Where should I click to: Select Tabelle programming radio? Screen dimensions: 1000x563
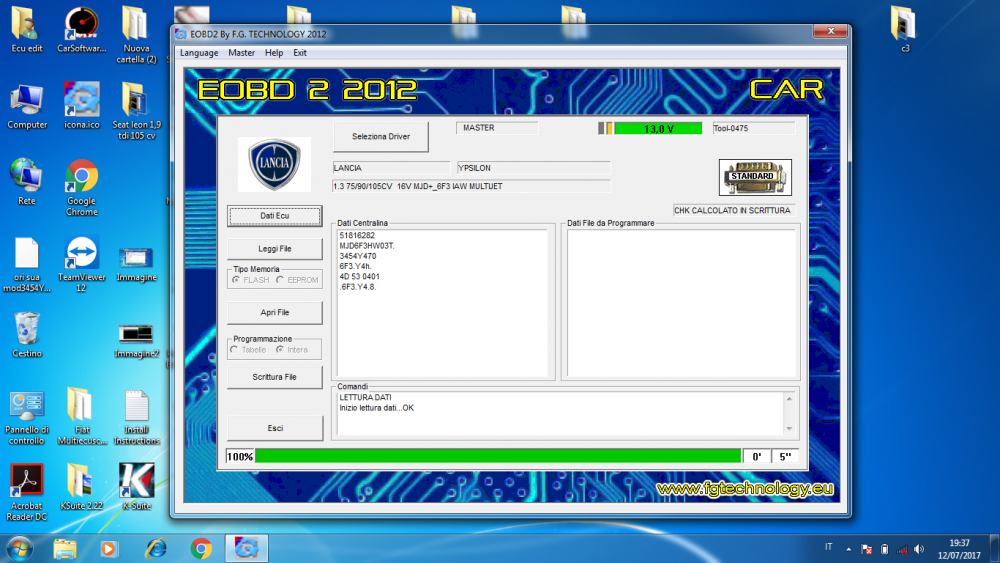pos(234,349)
